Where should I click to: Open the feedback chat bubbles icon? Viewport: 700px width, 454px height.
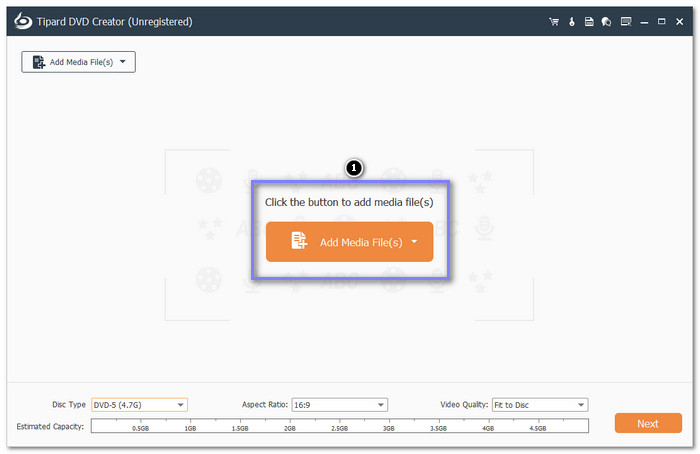[606, 21]
